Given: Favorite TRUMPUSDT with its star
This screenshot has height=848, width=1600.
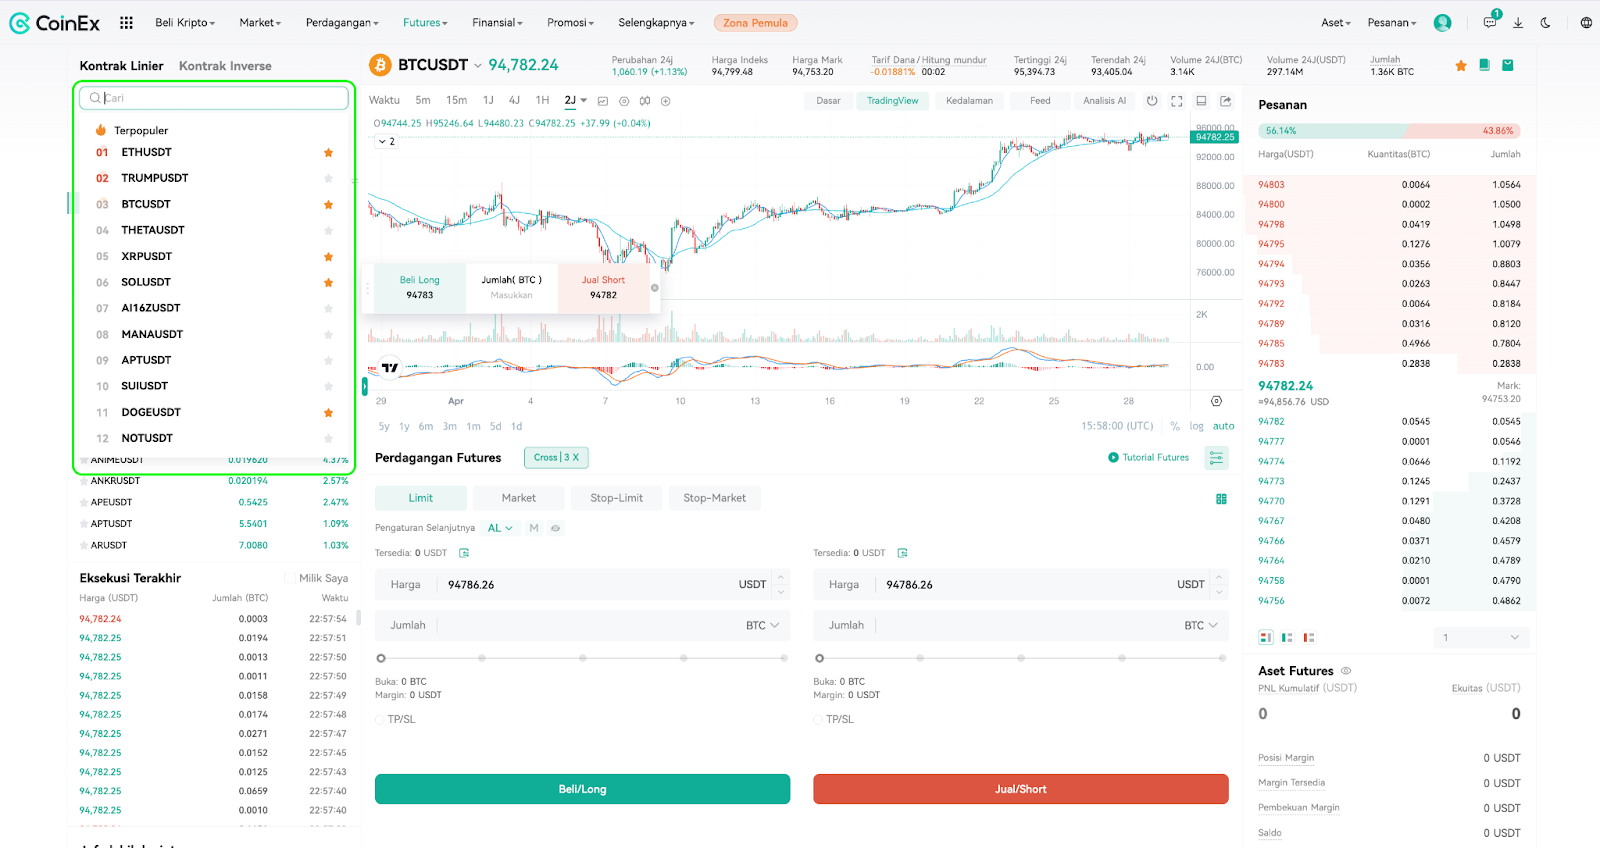Looking at the screenshot, I should point(328,178).
